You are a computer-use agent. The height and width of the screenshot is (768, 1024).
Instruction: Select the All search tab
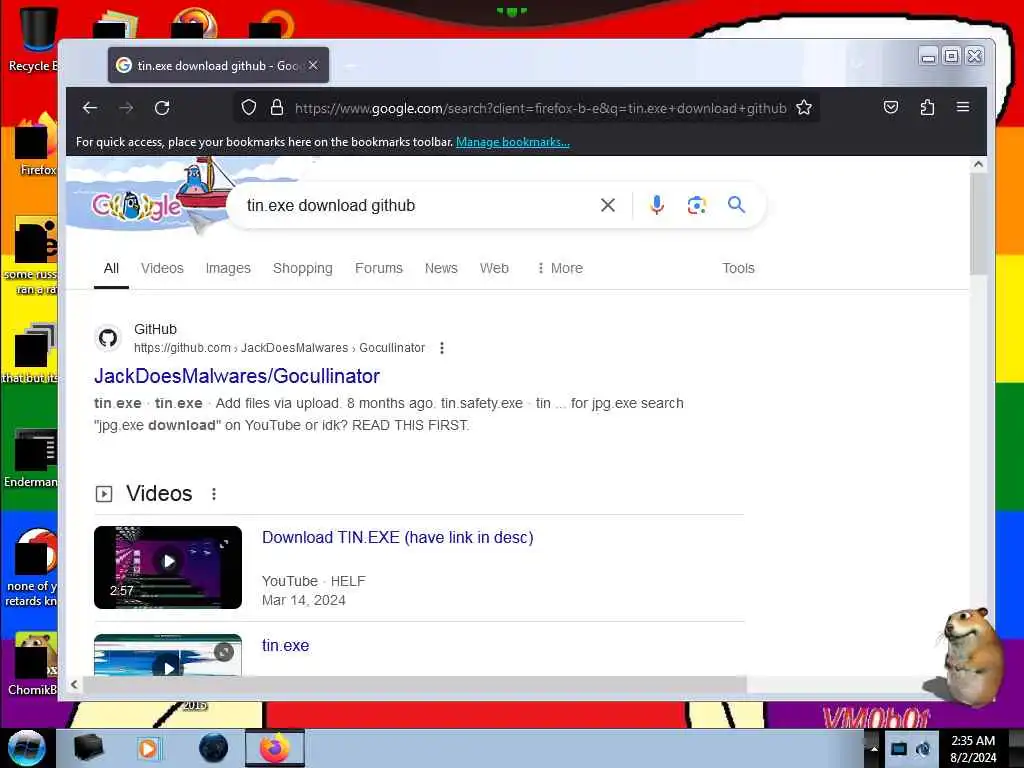[111, 268]
